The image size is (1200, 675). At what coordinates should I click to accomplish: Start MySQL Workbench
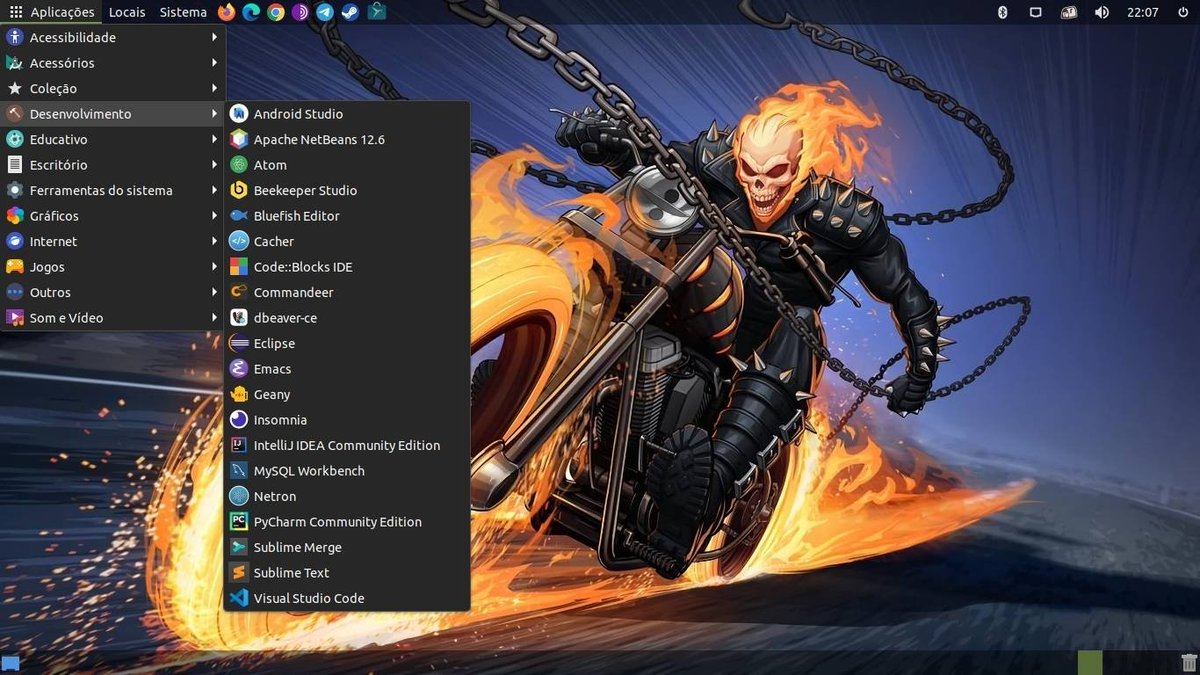pos(346,471)
